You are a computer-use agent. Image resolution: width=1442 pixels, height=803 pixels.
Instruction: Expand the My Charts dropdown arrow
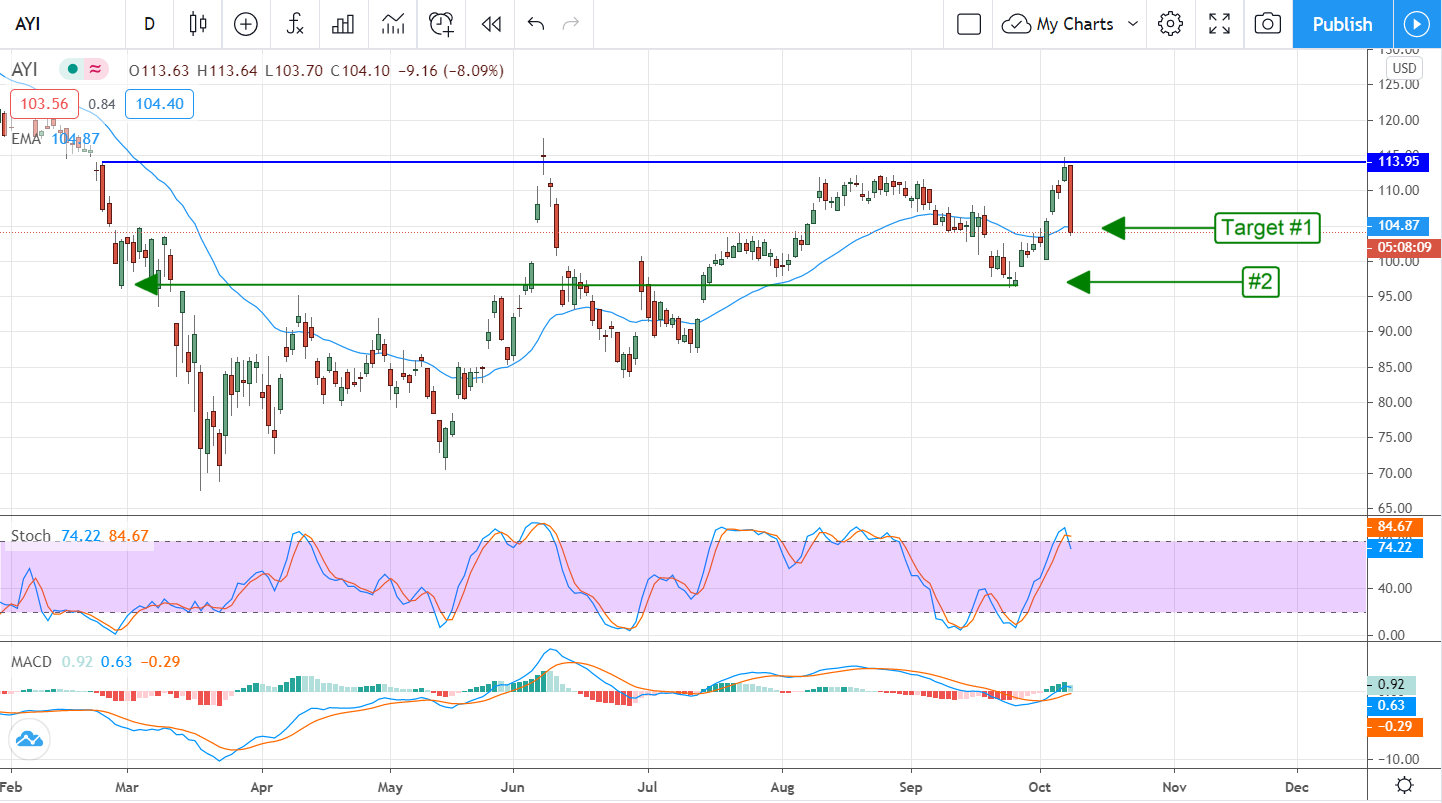(x=1133, y=24)
